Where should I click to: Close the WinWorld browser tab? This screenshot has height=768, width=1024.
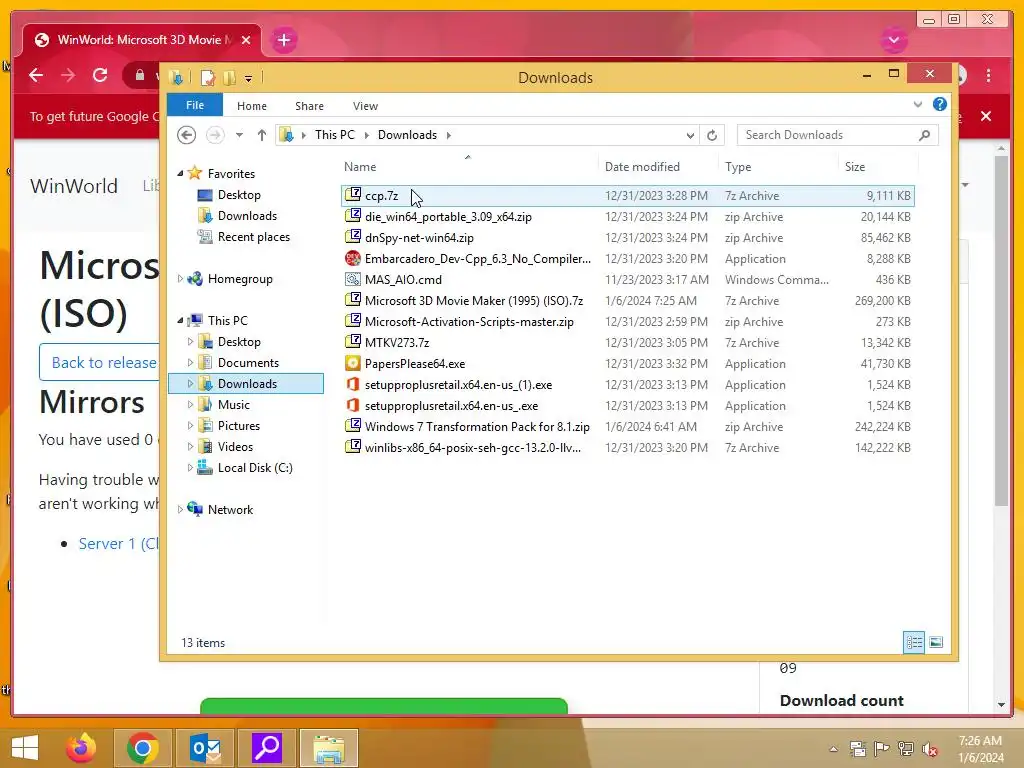(246, 40)
